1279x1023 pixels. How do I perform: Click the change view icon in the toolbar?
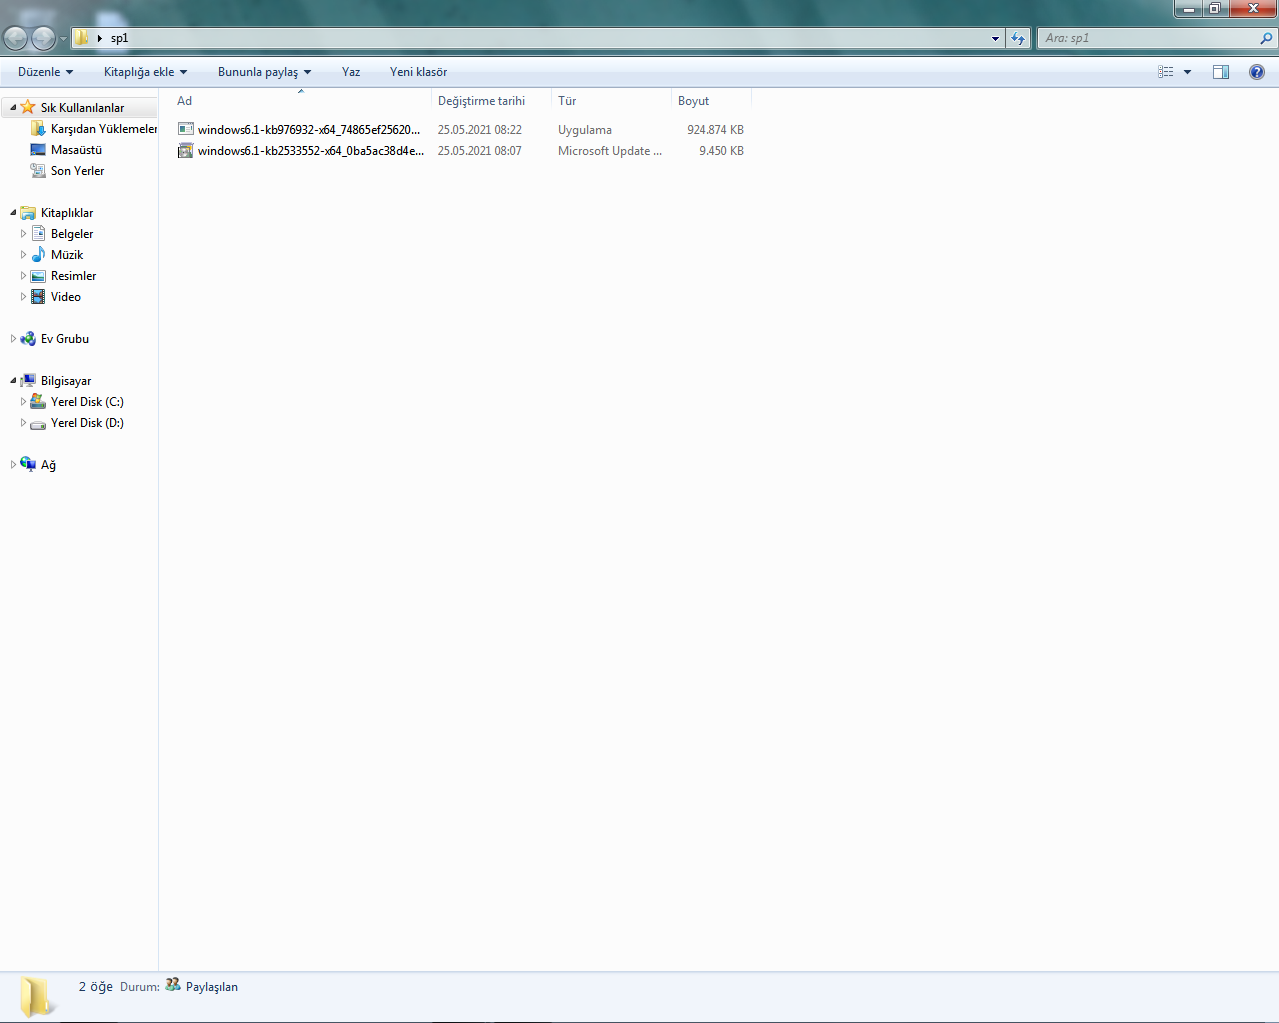[1165, 72]
